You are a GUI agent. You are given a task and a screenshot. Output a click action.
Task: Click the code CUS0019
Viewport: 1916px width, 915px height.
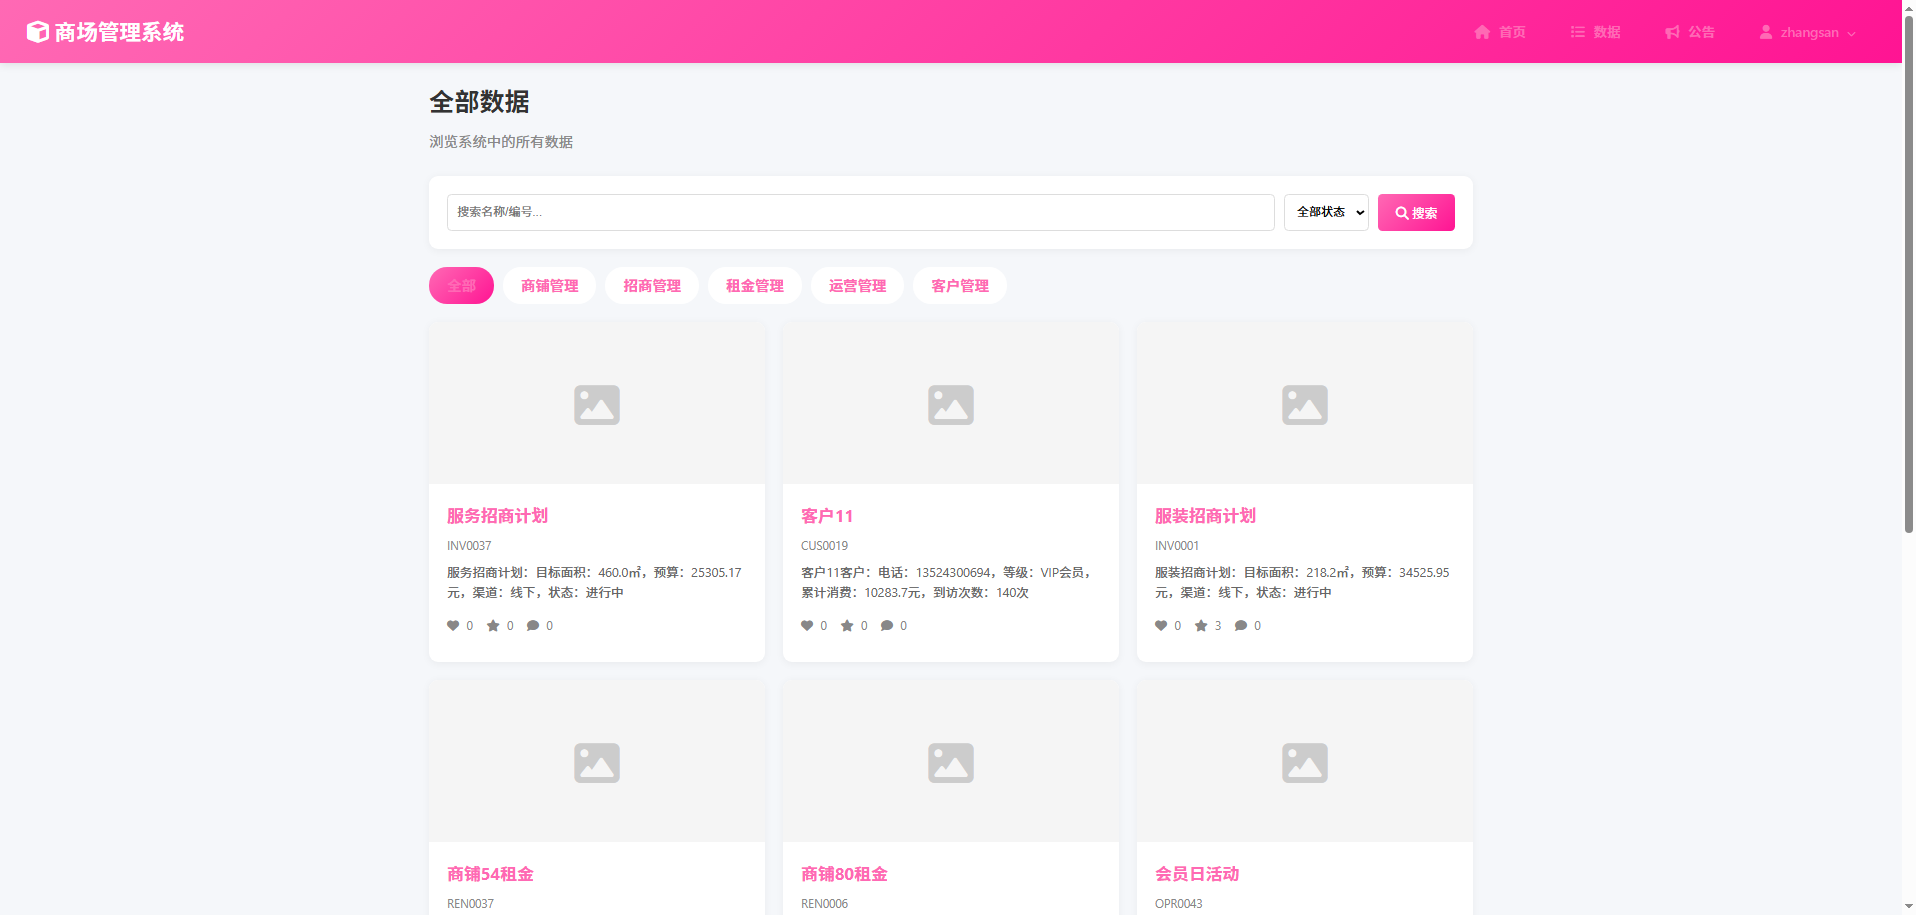[824, 546]
